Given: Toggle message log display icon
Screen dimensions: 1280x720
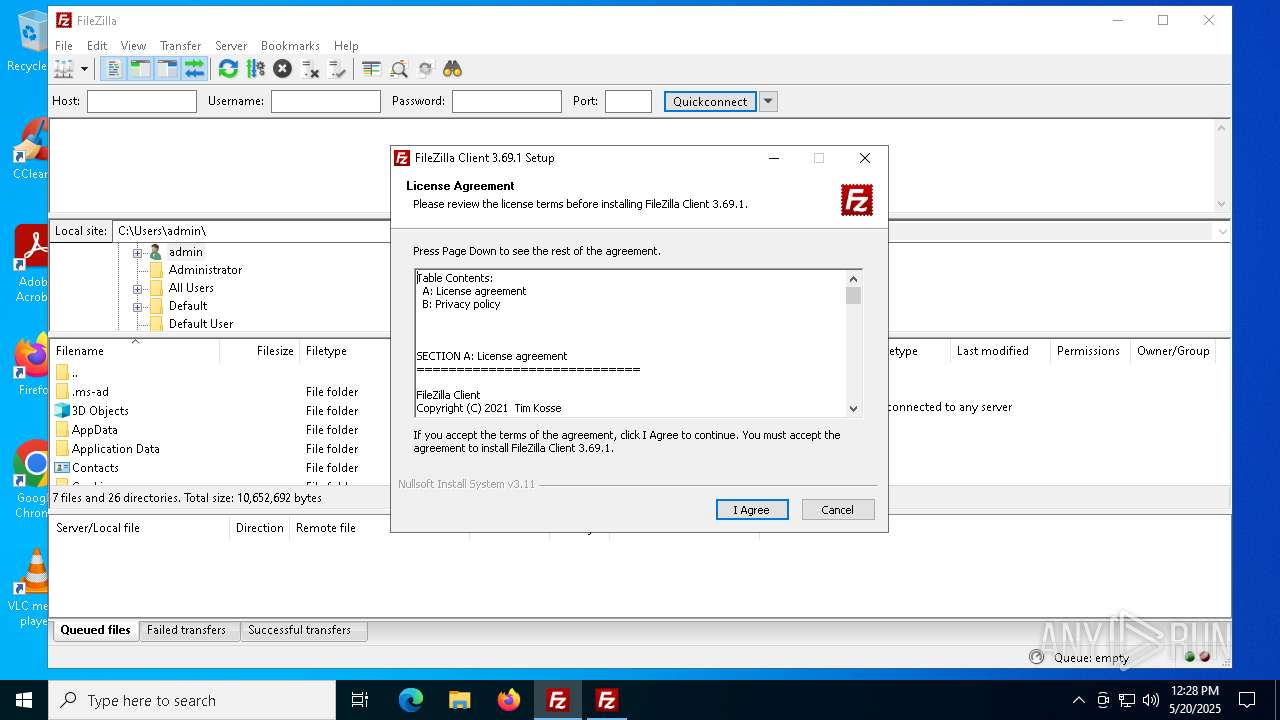Looking at the screenshot, I should click(x=114, y=69).
